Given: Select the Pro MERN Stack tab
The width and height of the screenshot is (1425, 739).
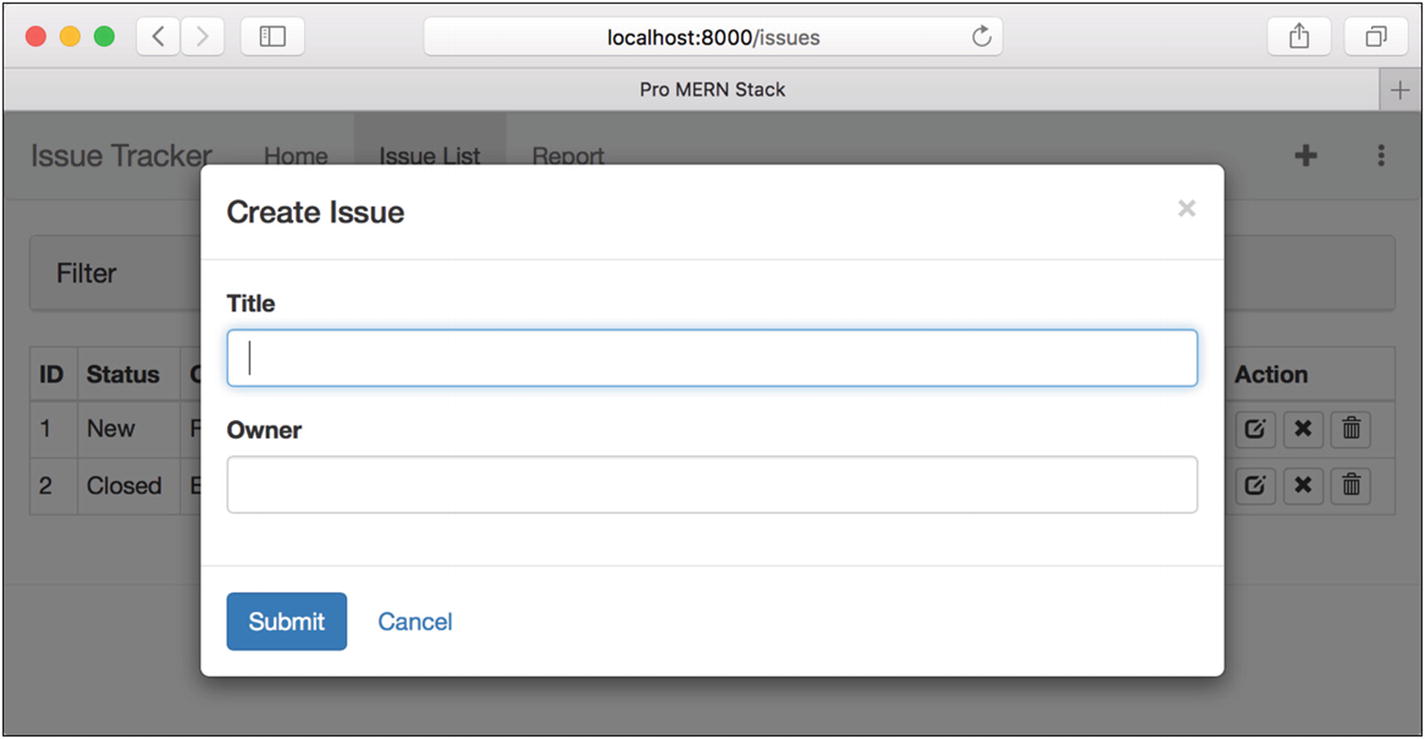Looking at the screenshot, I should (x=711, y=90).
